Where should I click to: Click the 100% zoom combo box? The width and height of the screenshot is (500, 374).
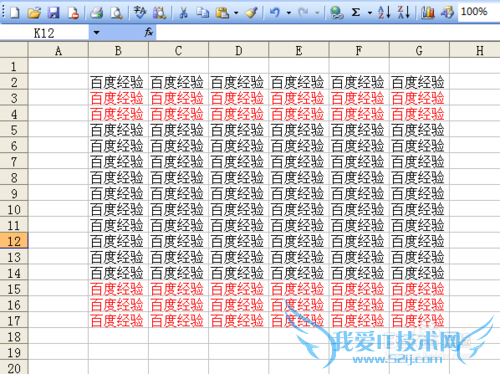pos(479,12)
